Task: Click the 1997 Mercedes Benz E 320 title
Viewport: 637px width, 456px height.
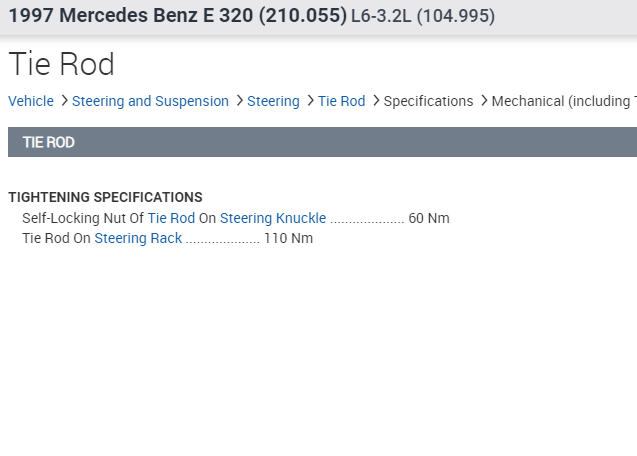Action: tap(177, 17)
